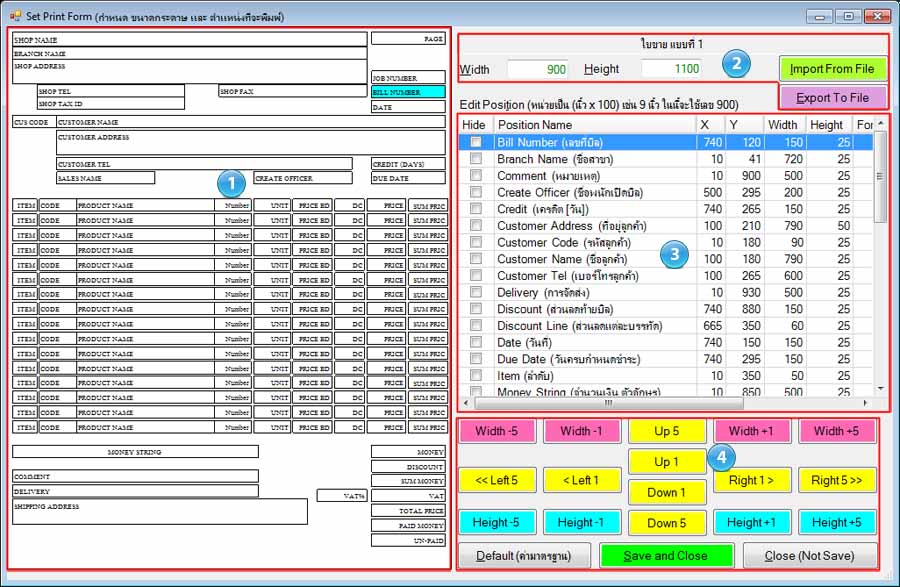Toggle the Hide checkbox for Customer Address
The width and height of the screenshot is (900, 587).
click(x=476, y=226)
